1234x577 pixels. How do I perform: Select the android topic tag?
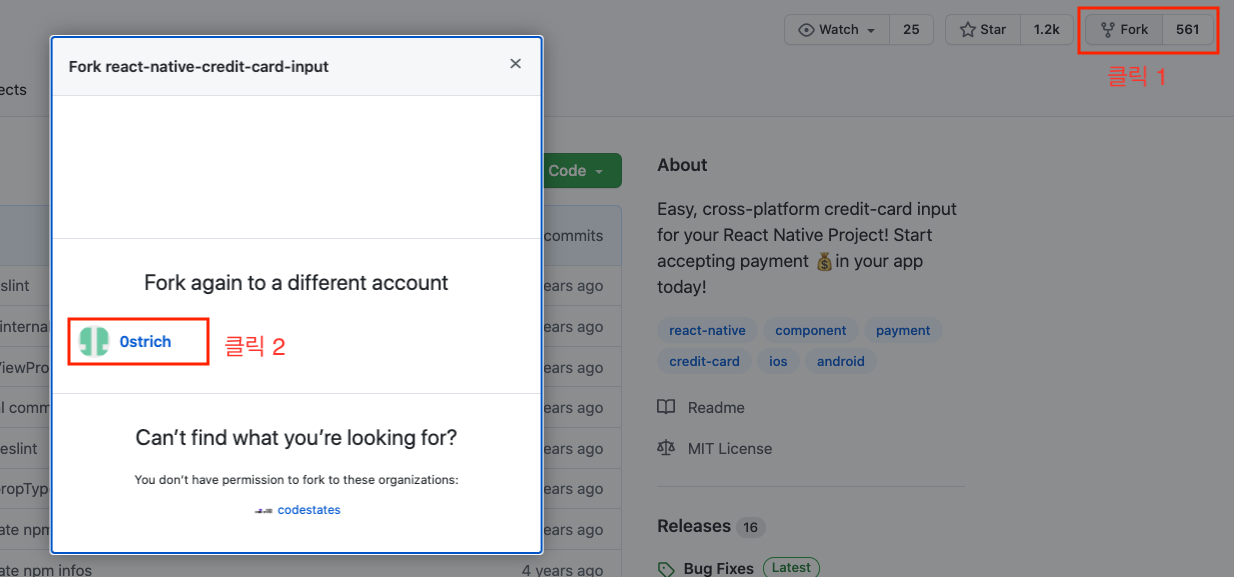coord(840,362)
